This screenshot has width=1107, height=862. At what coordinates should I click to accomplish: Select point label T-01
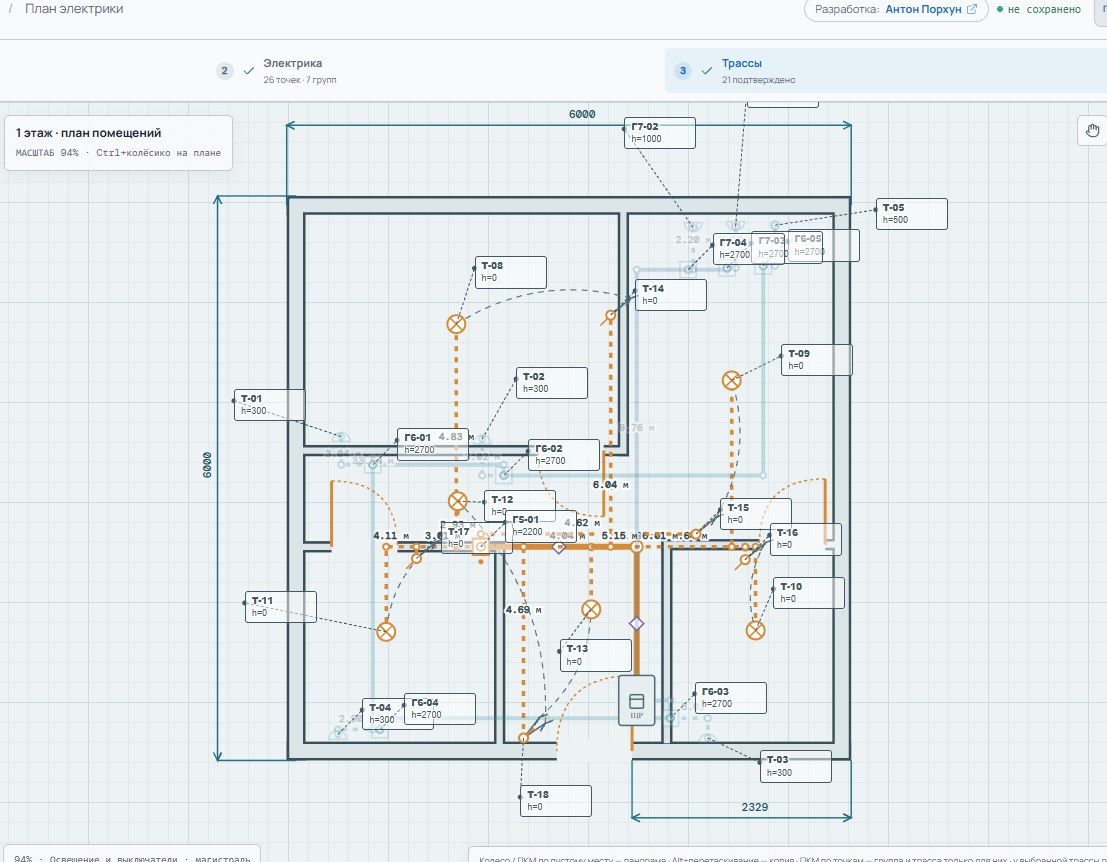pos(270,405)
